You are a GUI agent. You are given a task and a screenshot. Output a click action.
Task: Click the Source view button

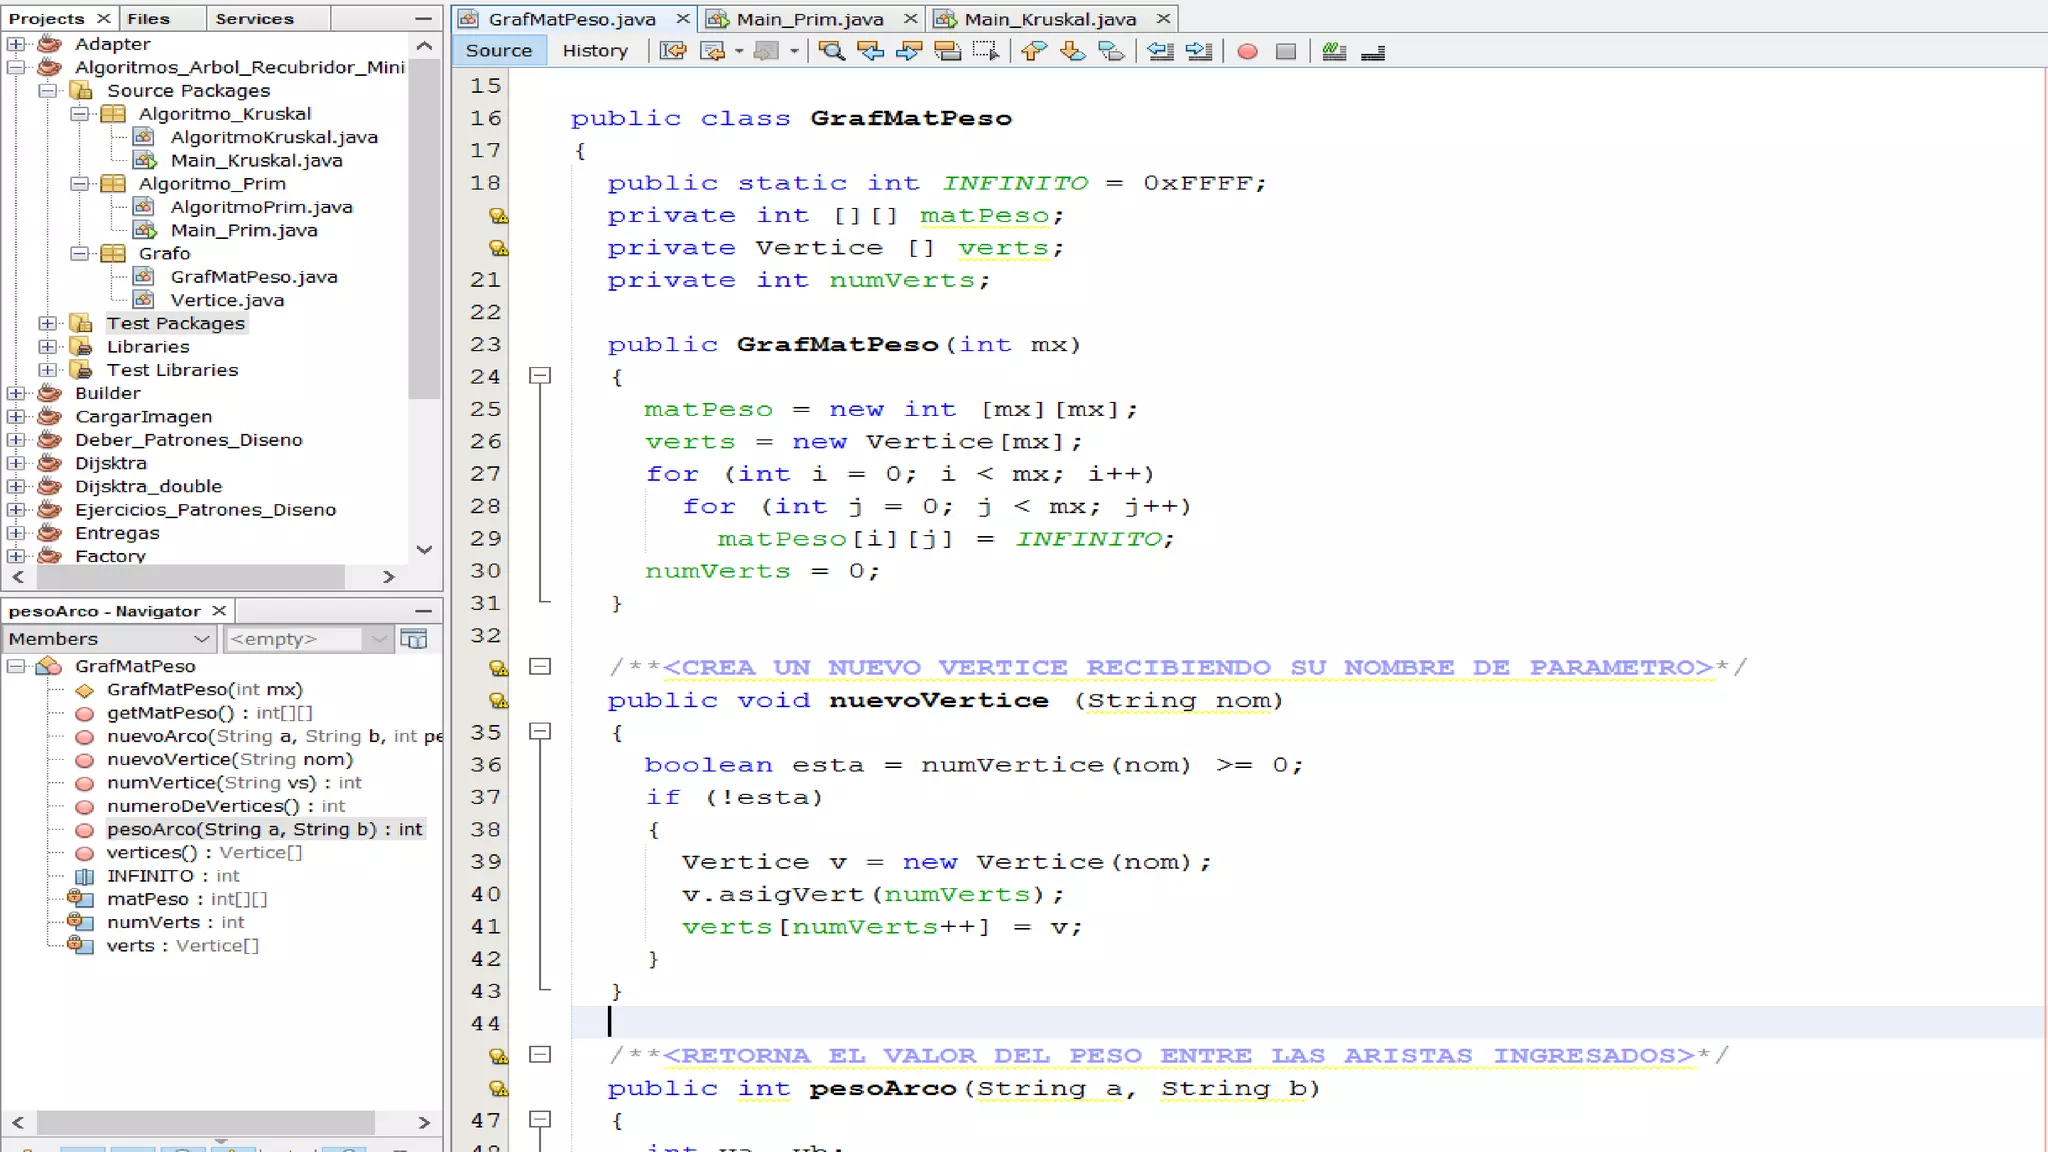[498, 51]
